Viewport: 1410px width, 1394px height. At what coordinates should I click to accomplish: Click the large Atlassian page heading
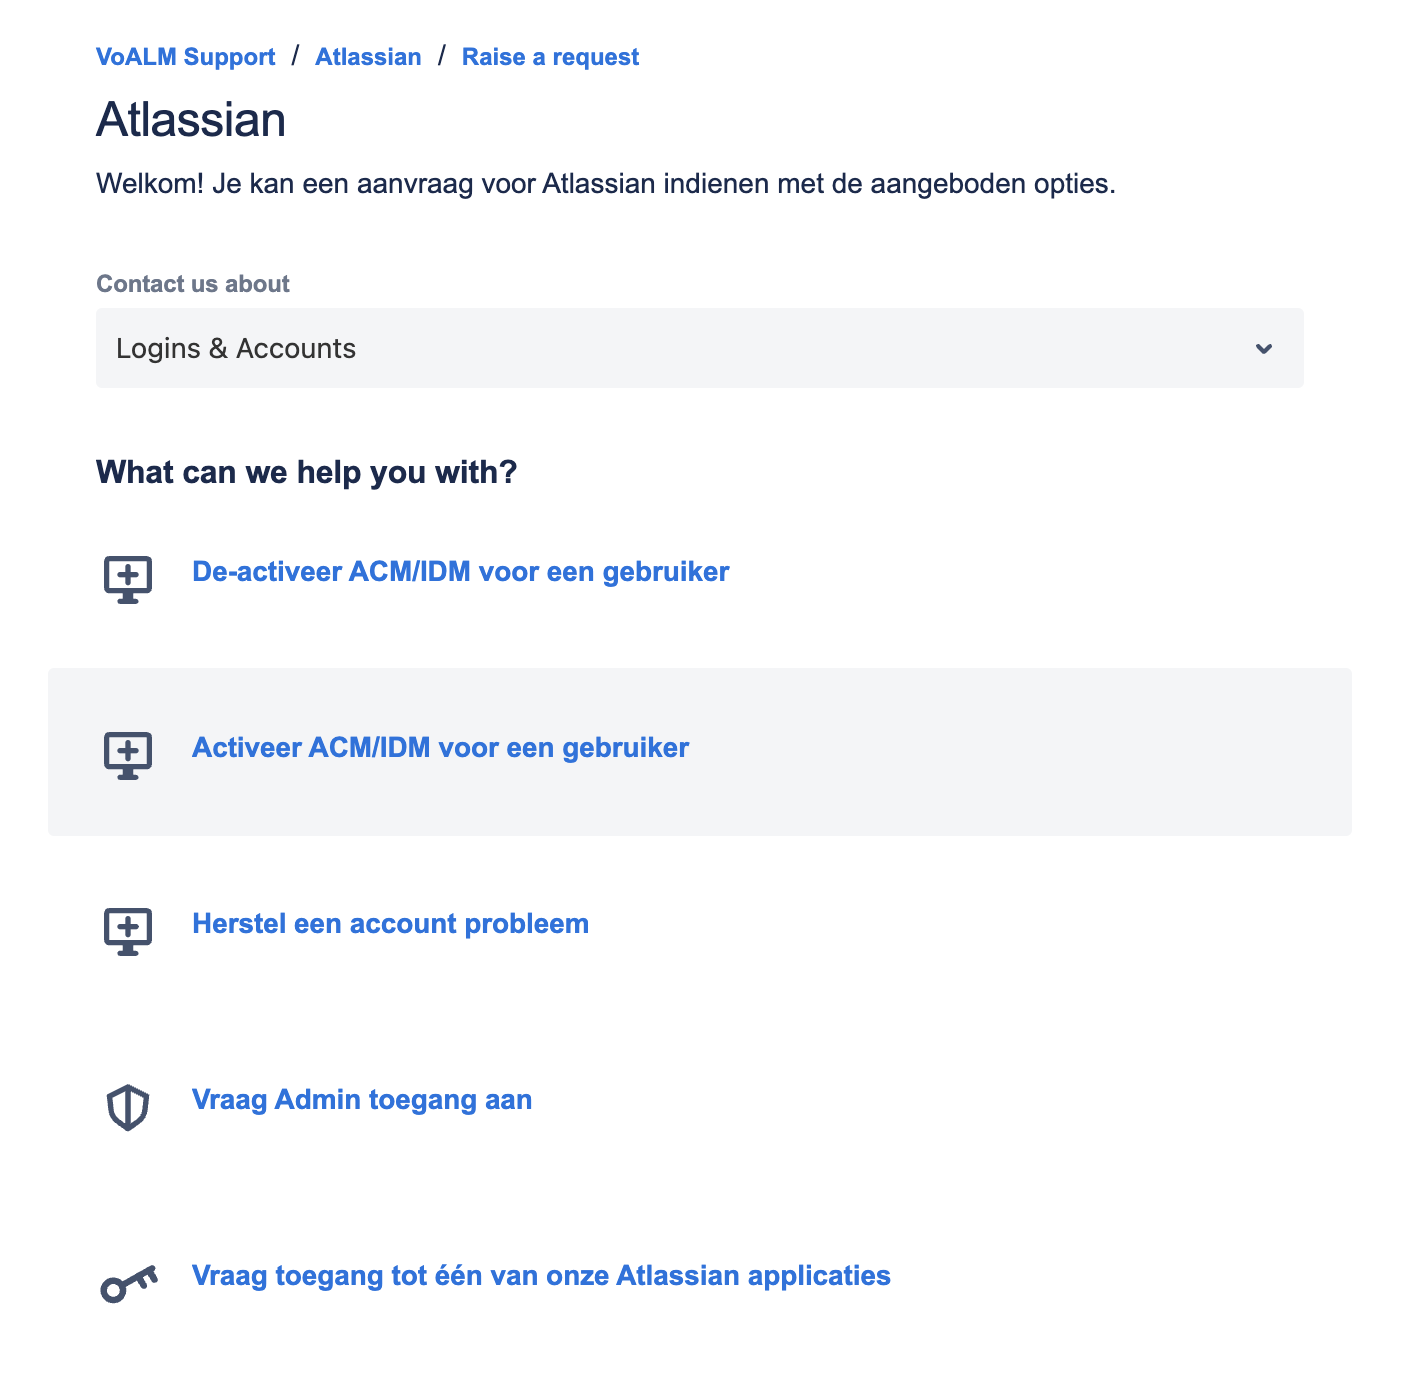click(191, 120)
